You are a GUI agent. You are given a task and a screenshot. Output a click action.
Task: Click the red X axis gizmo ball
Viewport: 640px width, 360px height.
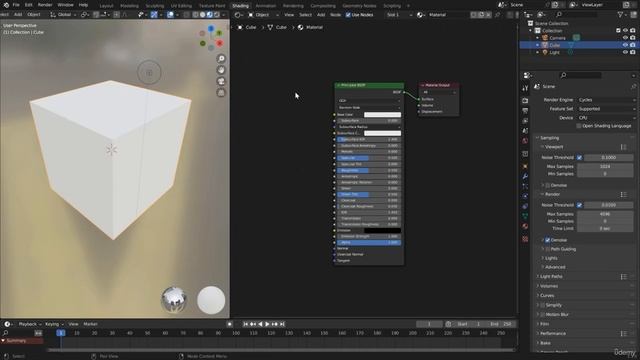tap(220, 43)
